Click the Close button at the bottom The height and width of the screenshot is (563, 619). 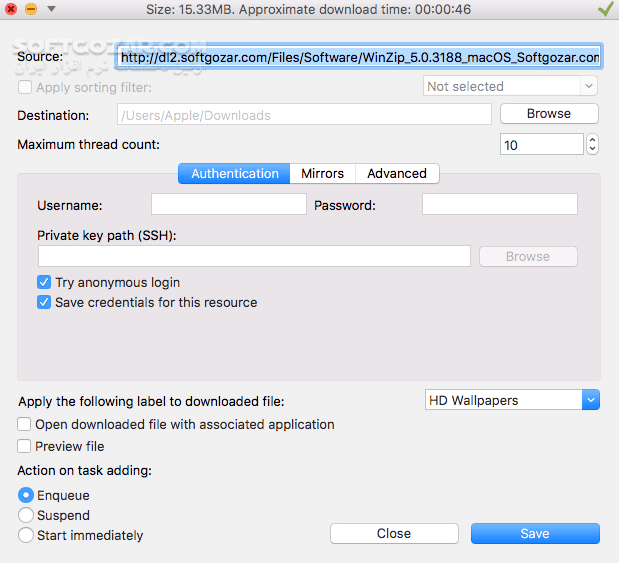pos(394,534)
